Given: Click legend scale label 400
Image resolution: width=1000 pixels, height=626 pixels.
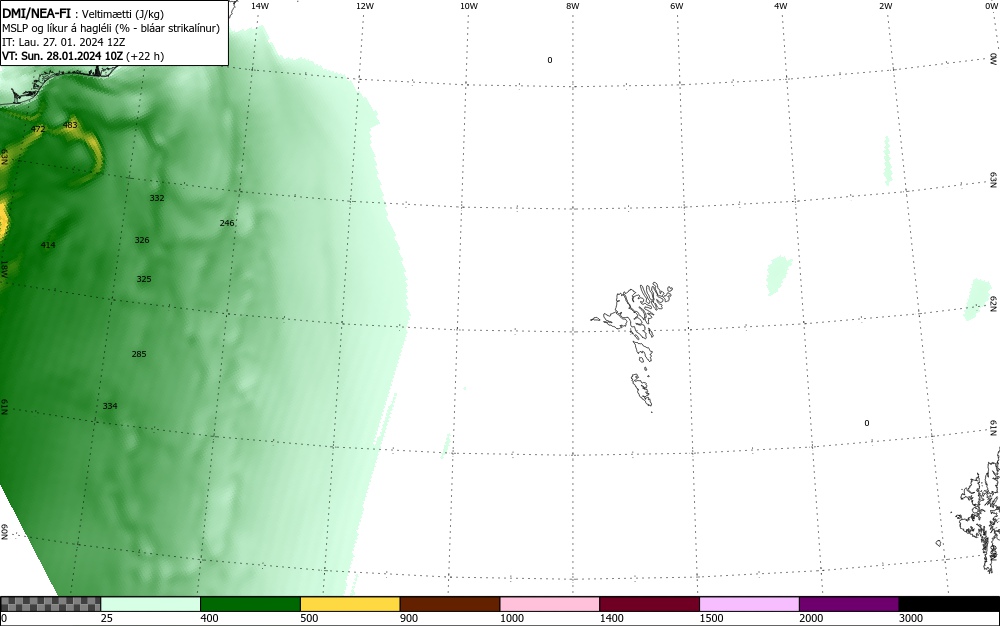Looking at the screenshot, I should (x=209, y=618).
